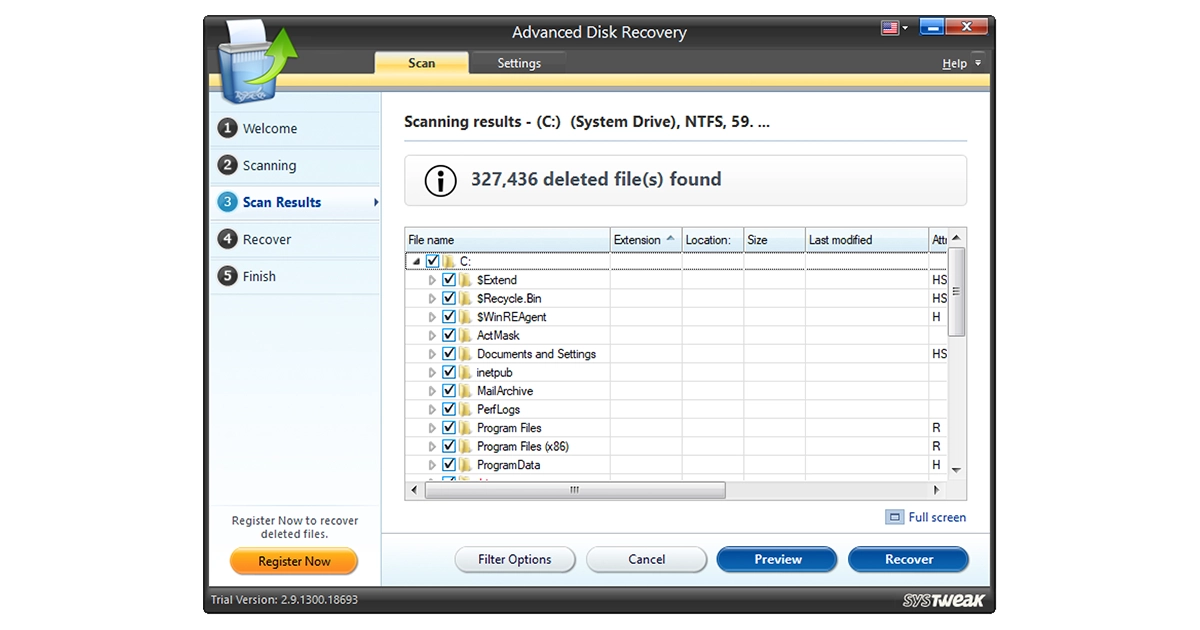Sort by the Location column header
The width and height of the screenshot is (1200, 630).
point(713,240)
